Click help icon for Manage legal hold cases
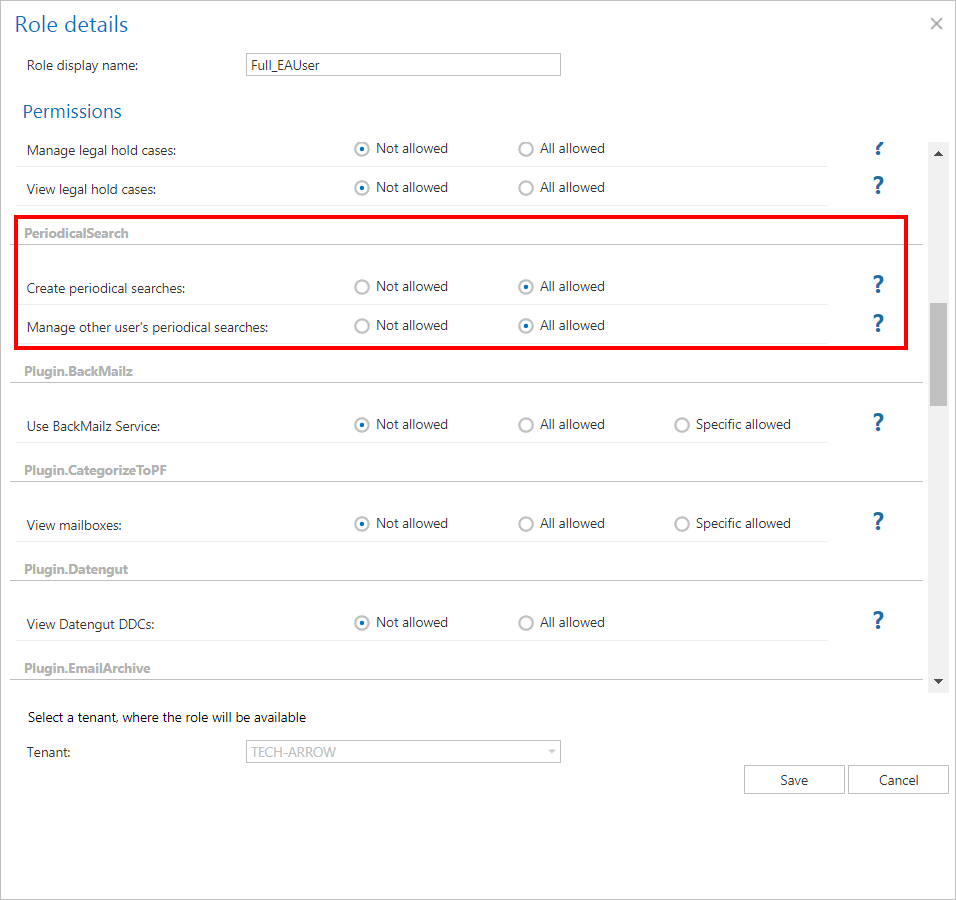 [x=878, y=150]
